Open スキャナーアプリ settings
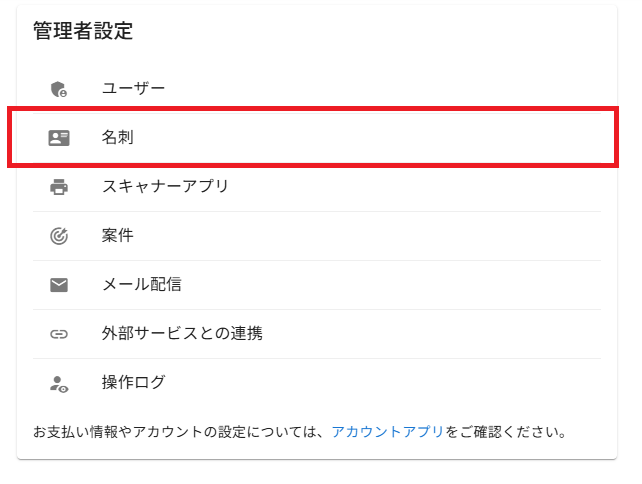 tap(165, 187)
